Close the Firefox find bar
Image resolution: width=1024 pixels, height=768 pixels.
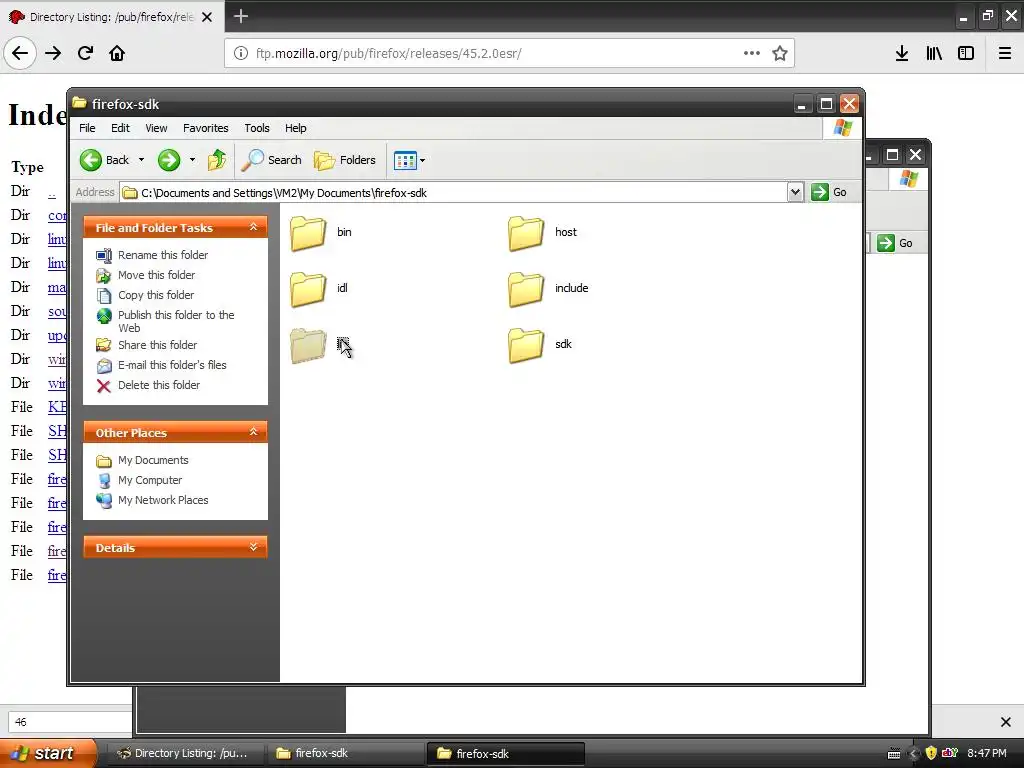click(1006, 722)
